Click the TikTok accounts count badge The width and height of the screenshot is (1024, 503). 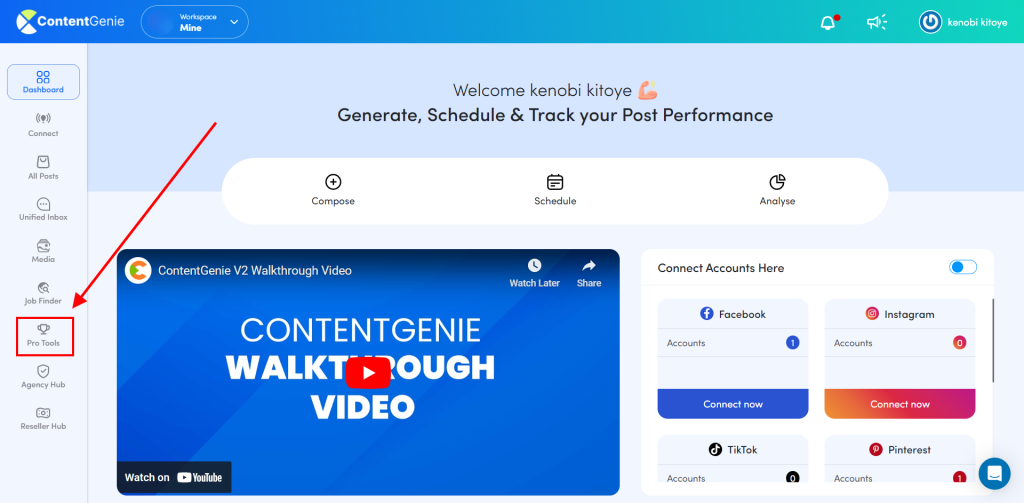point(793,478)
